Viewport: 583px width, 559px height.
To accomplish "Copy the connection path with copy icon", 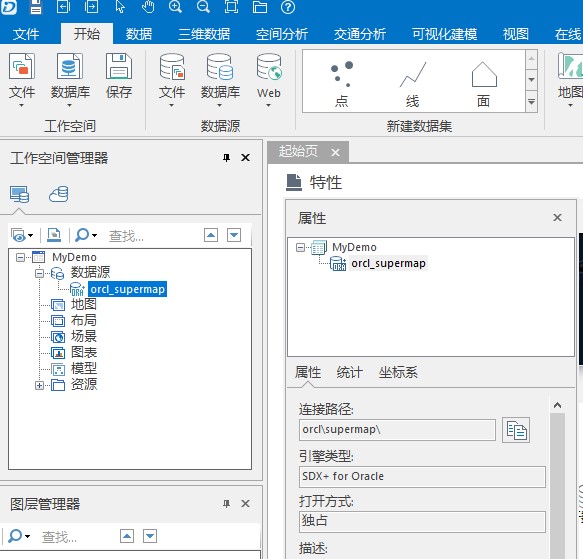I will click(x=516, y=430).
